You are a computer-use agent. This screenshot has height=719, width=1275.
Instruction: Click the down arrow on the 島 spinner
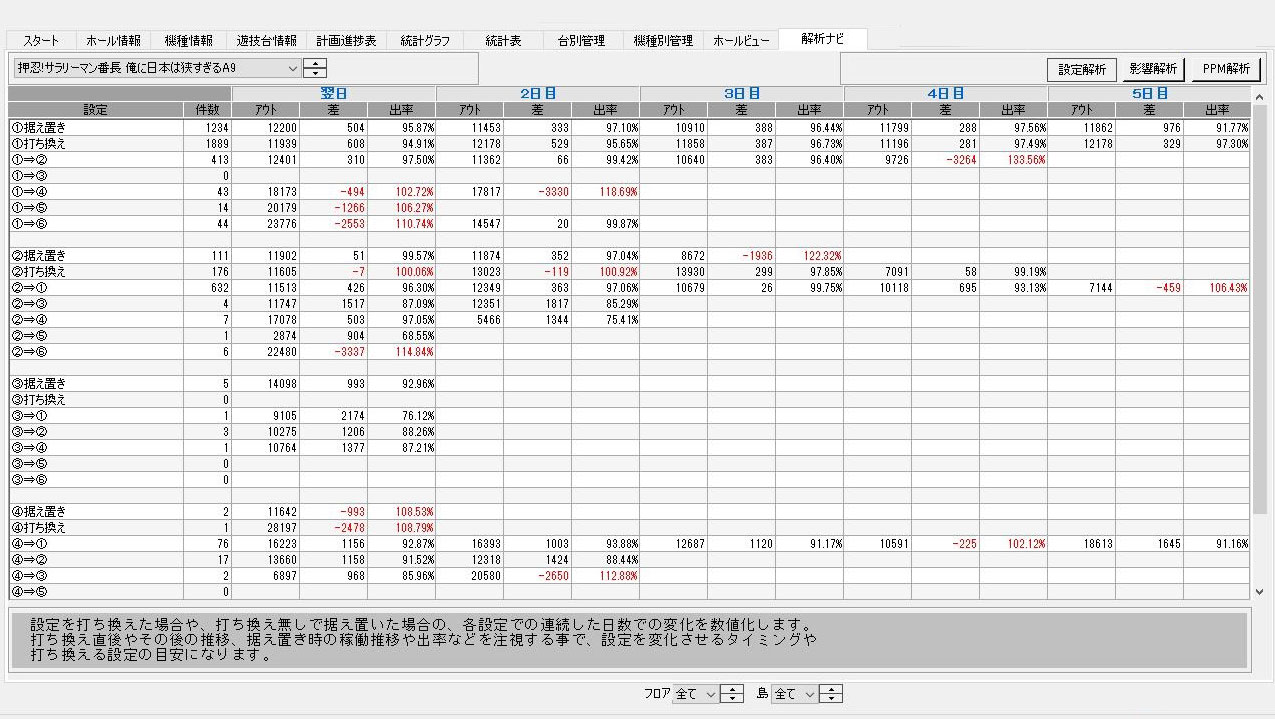831,698
